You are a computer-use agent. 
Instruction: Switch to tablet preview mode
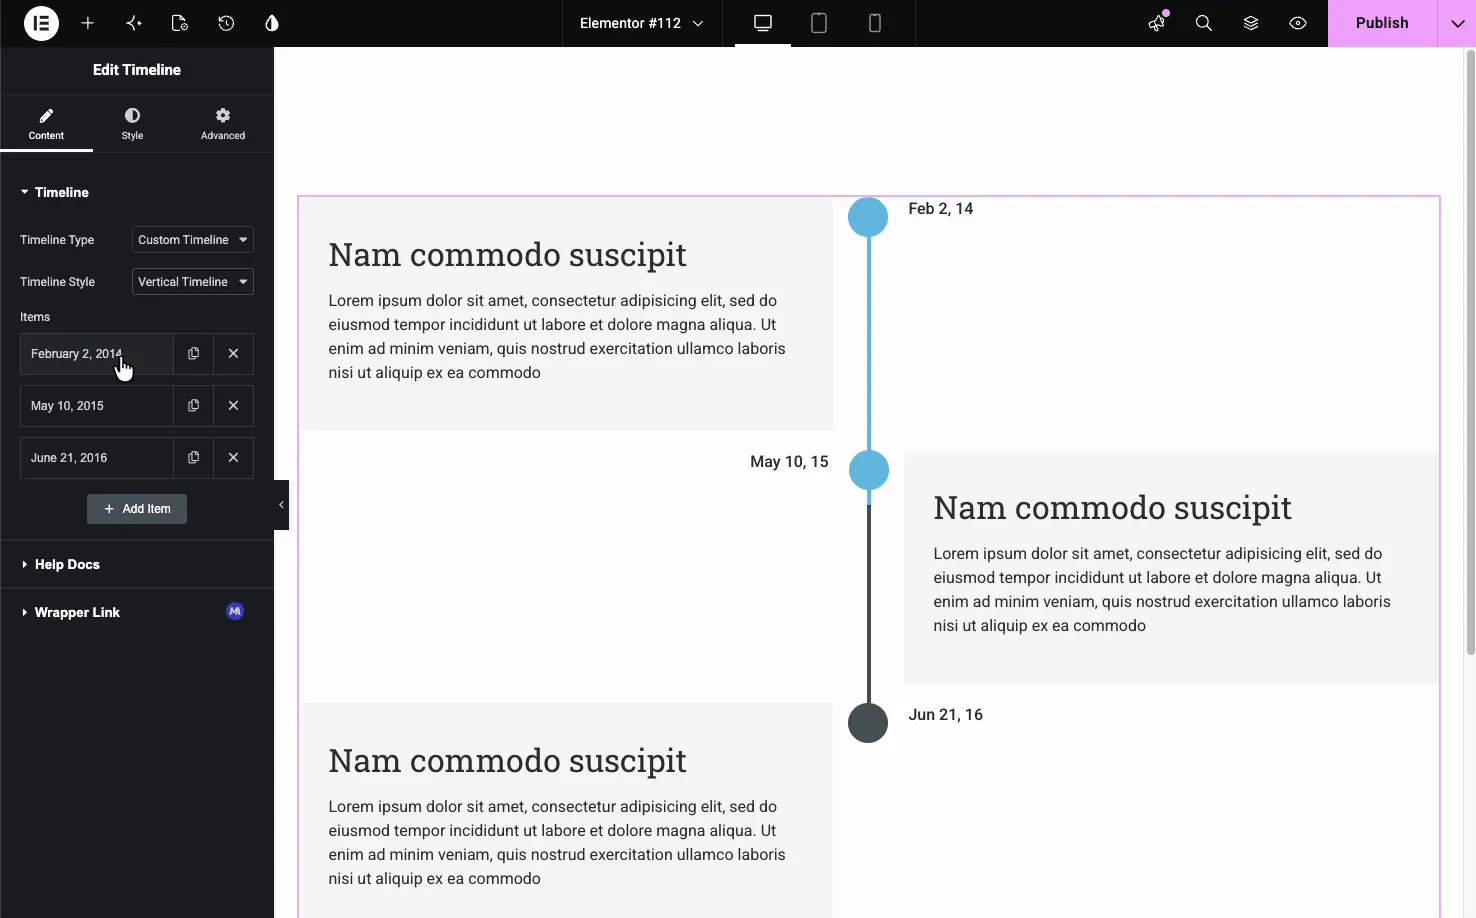819,23
